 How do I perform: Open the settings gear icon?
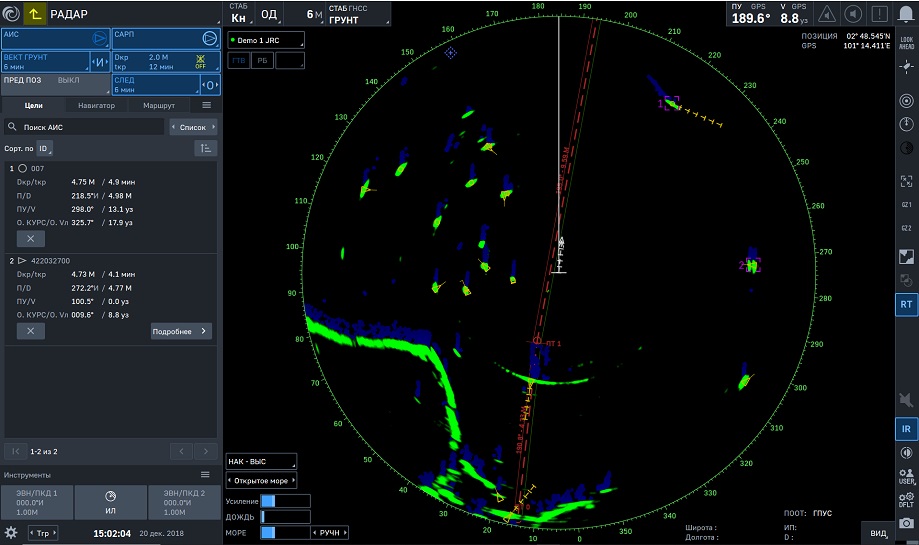[x=11, y=533]
